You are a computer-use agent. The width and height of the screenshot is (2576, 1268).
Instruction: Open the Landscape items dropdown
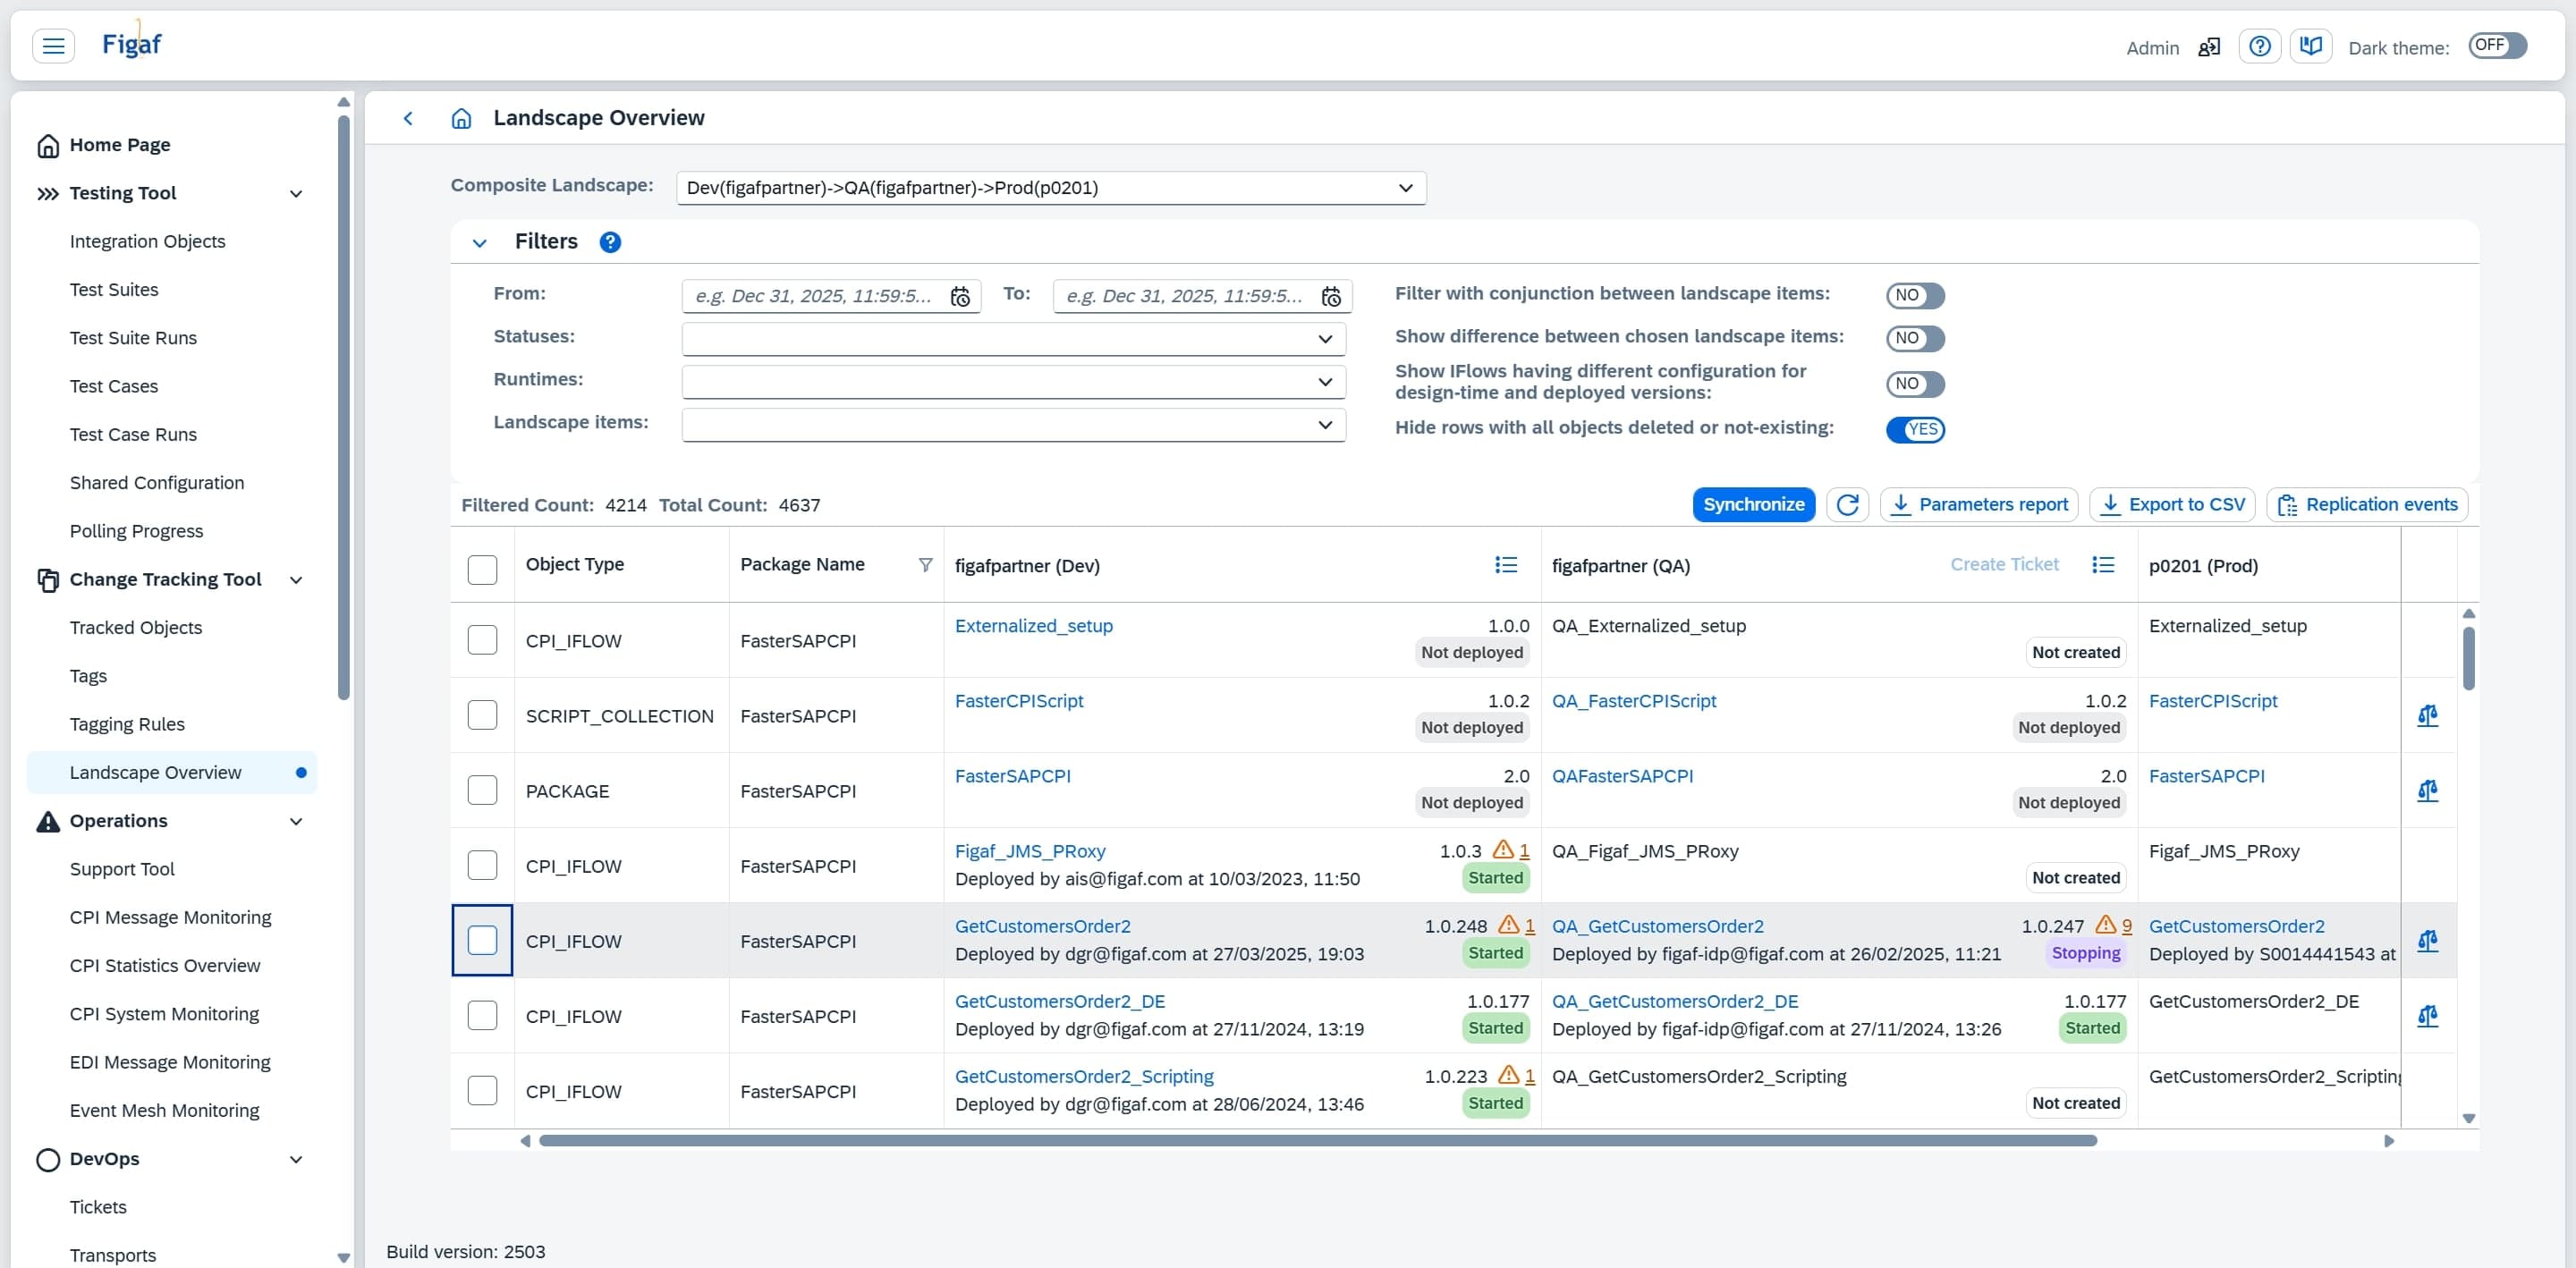1013,425
